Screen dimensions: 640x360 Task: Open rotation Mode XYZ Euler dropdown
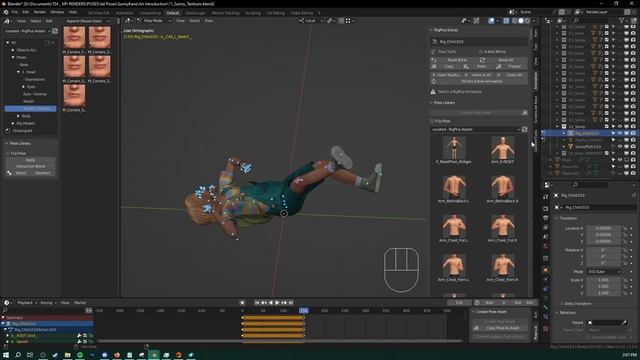point(603,272)
